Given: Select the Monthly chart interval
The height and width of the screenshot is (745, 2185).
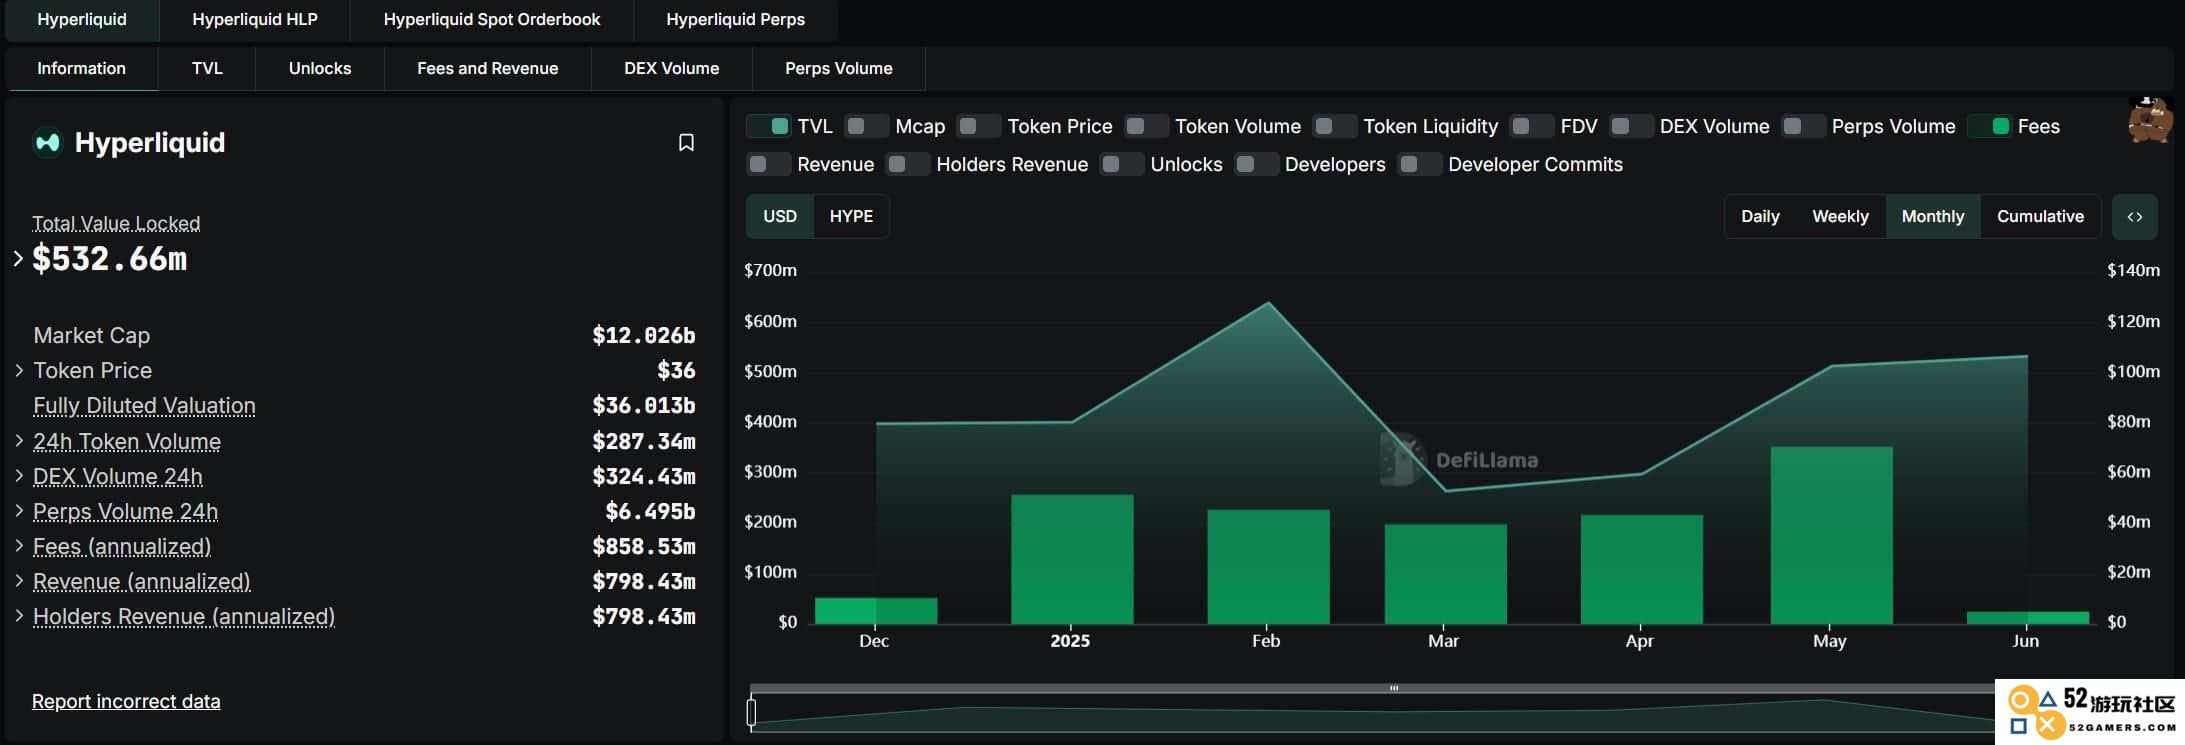Looking at the screenshot, I should (1933, 217).
